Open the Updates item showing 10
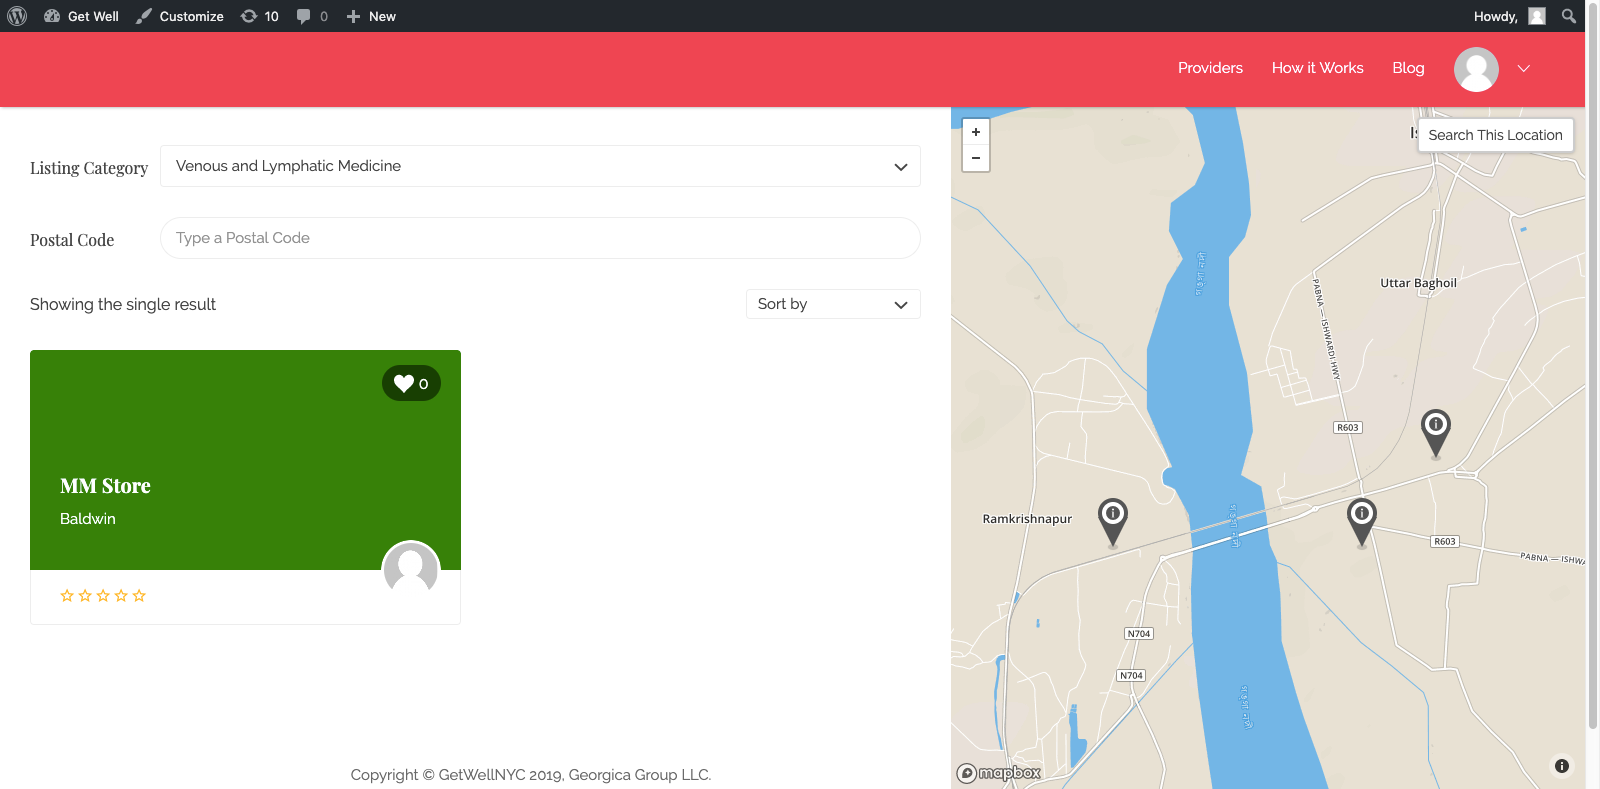Viewport: 1600px width, 789px height. (x=260, y=16)
